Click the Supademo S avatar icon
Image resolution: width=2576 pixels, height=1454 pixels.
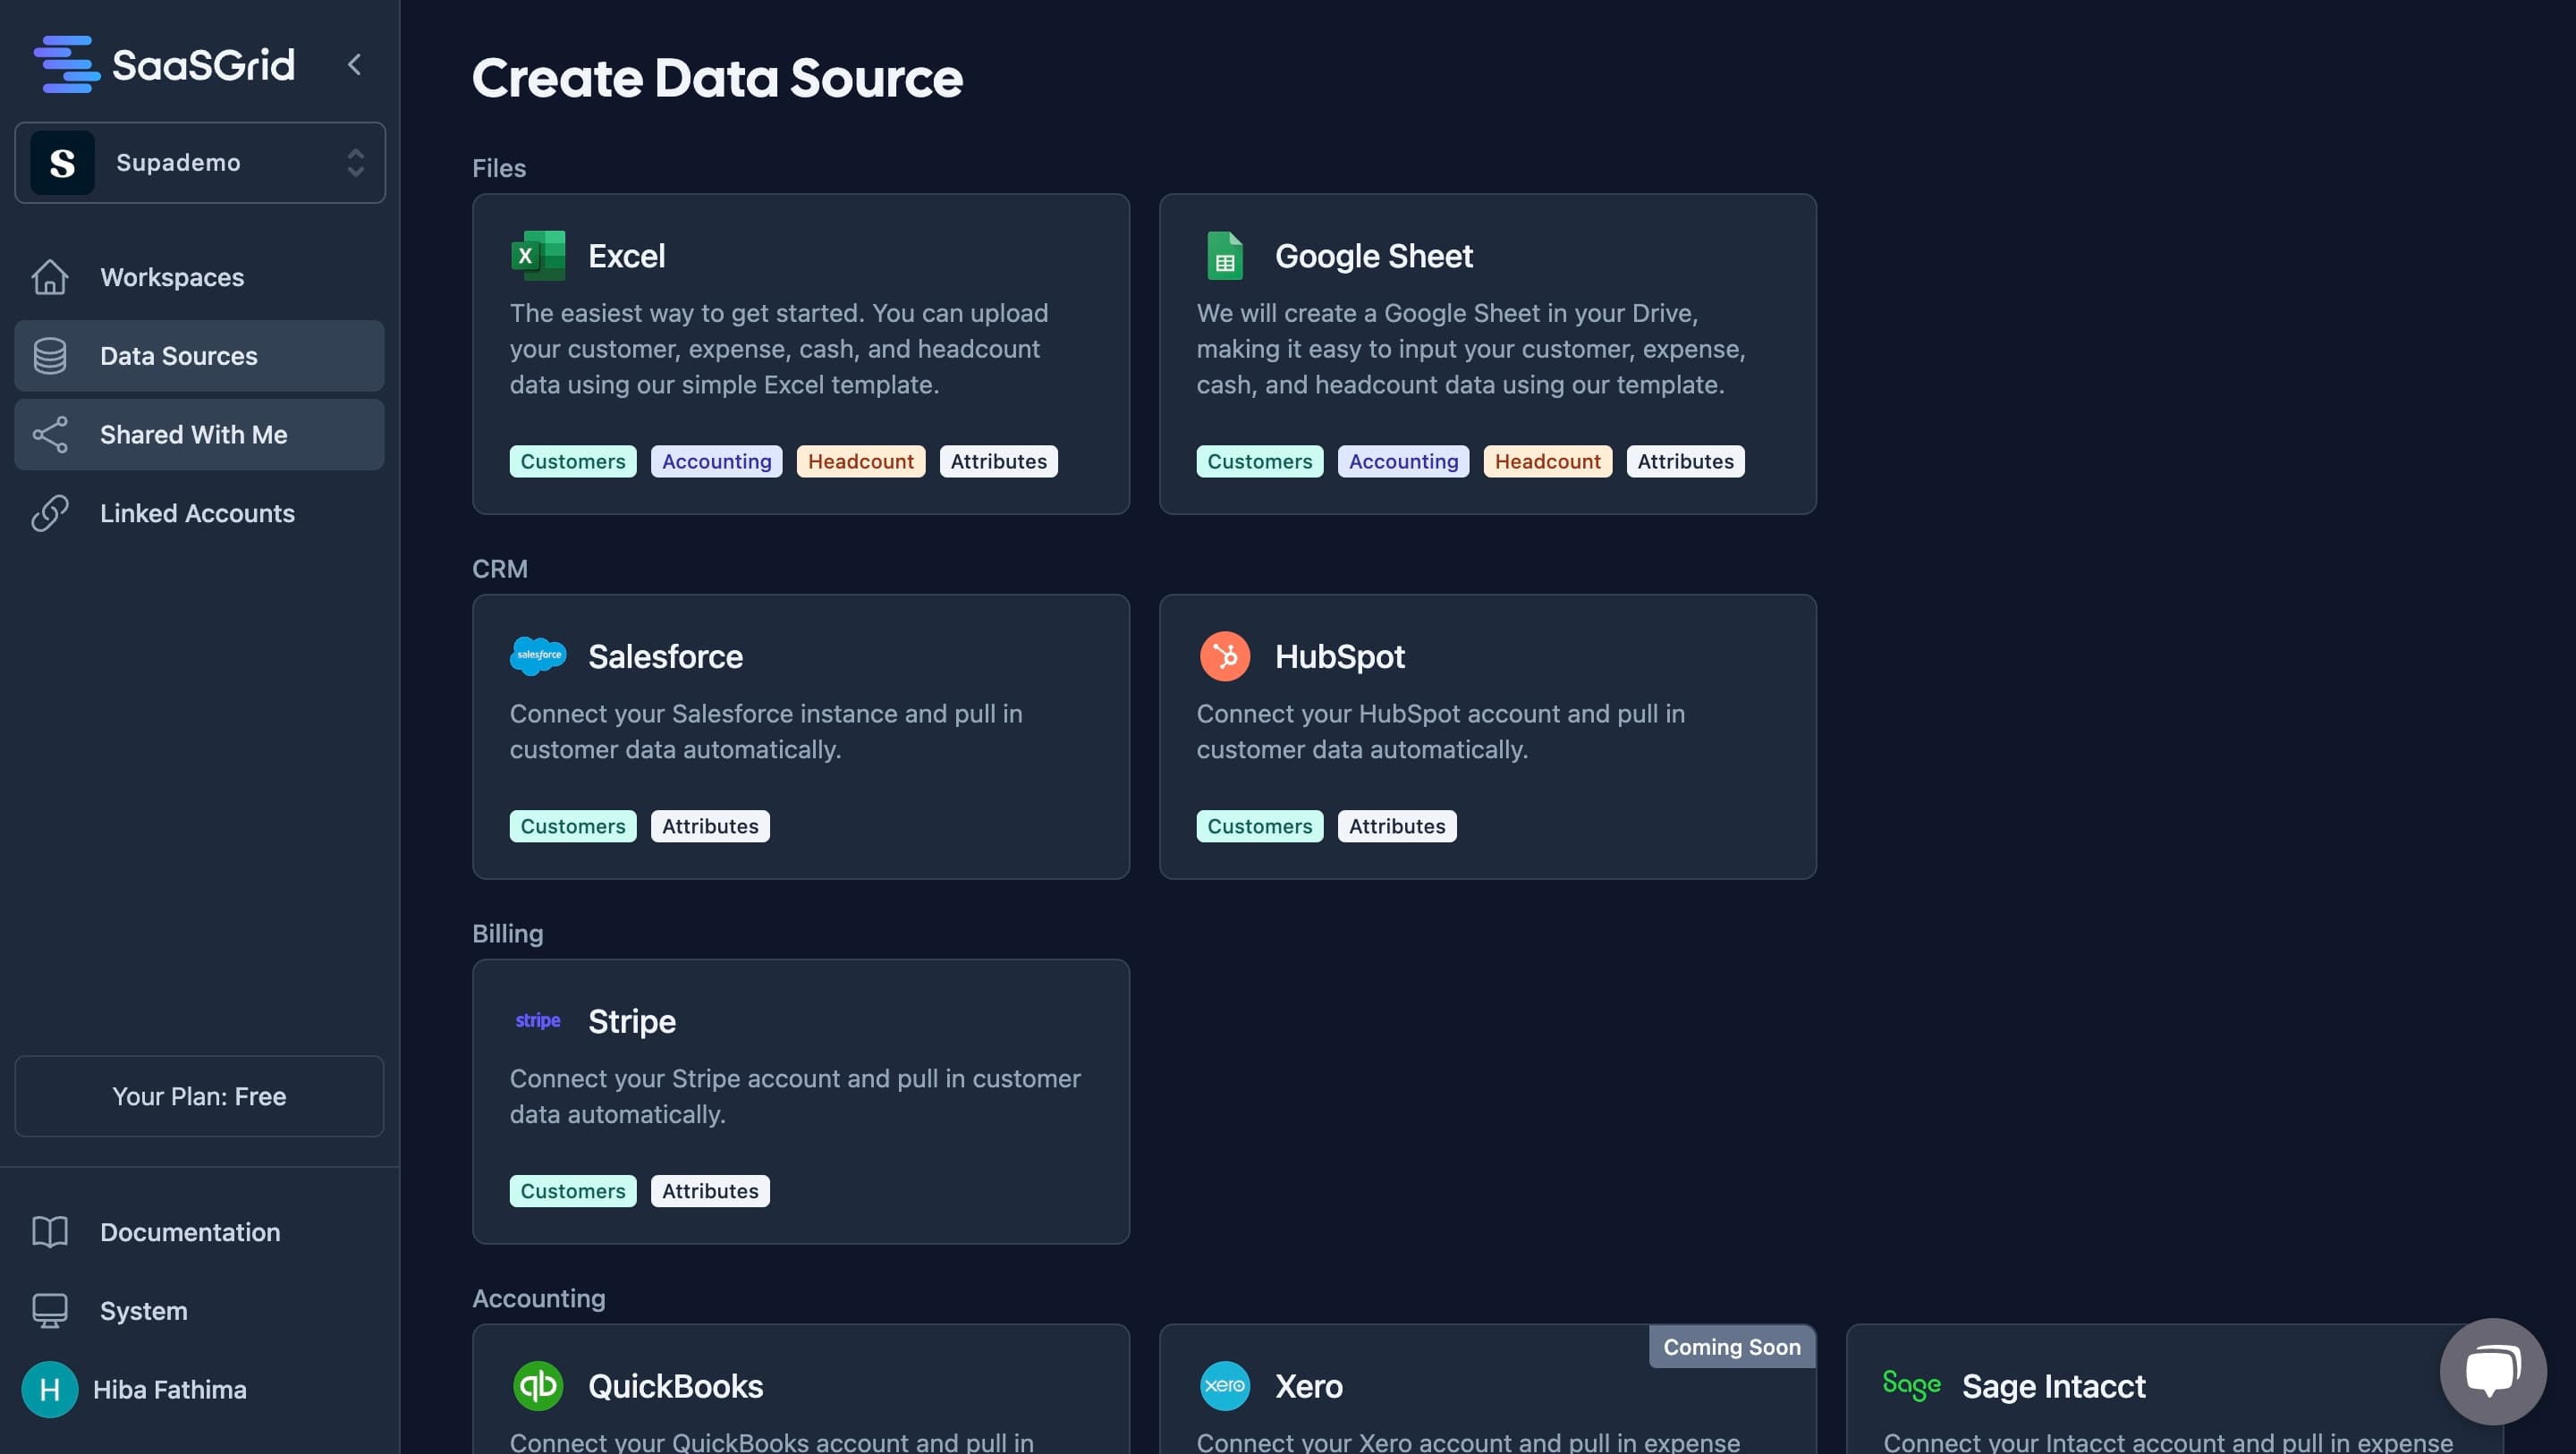pyautogui.click(x=62, y=163)
